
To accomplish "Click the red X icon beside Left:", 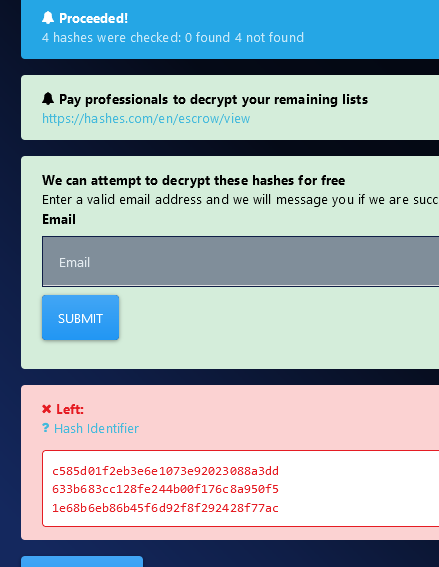I will click(x=47, y=409).
